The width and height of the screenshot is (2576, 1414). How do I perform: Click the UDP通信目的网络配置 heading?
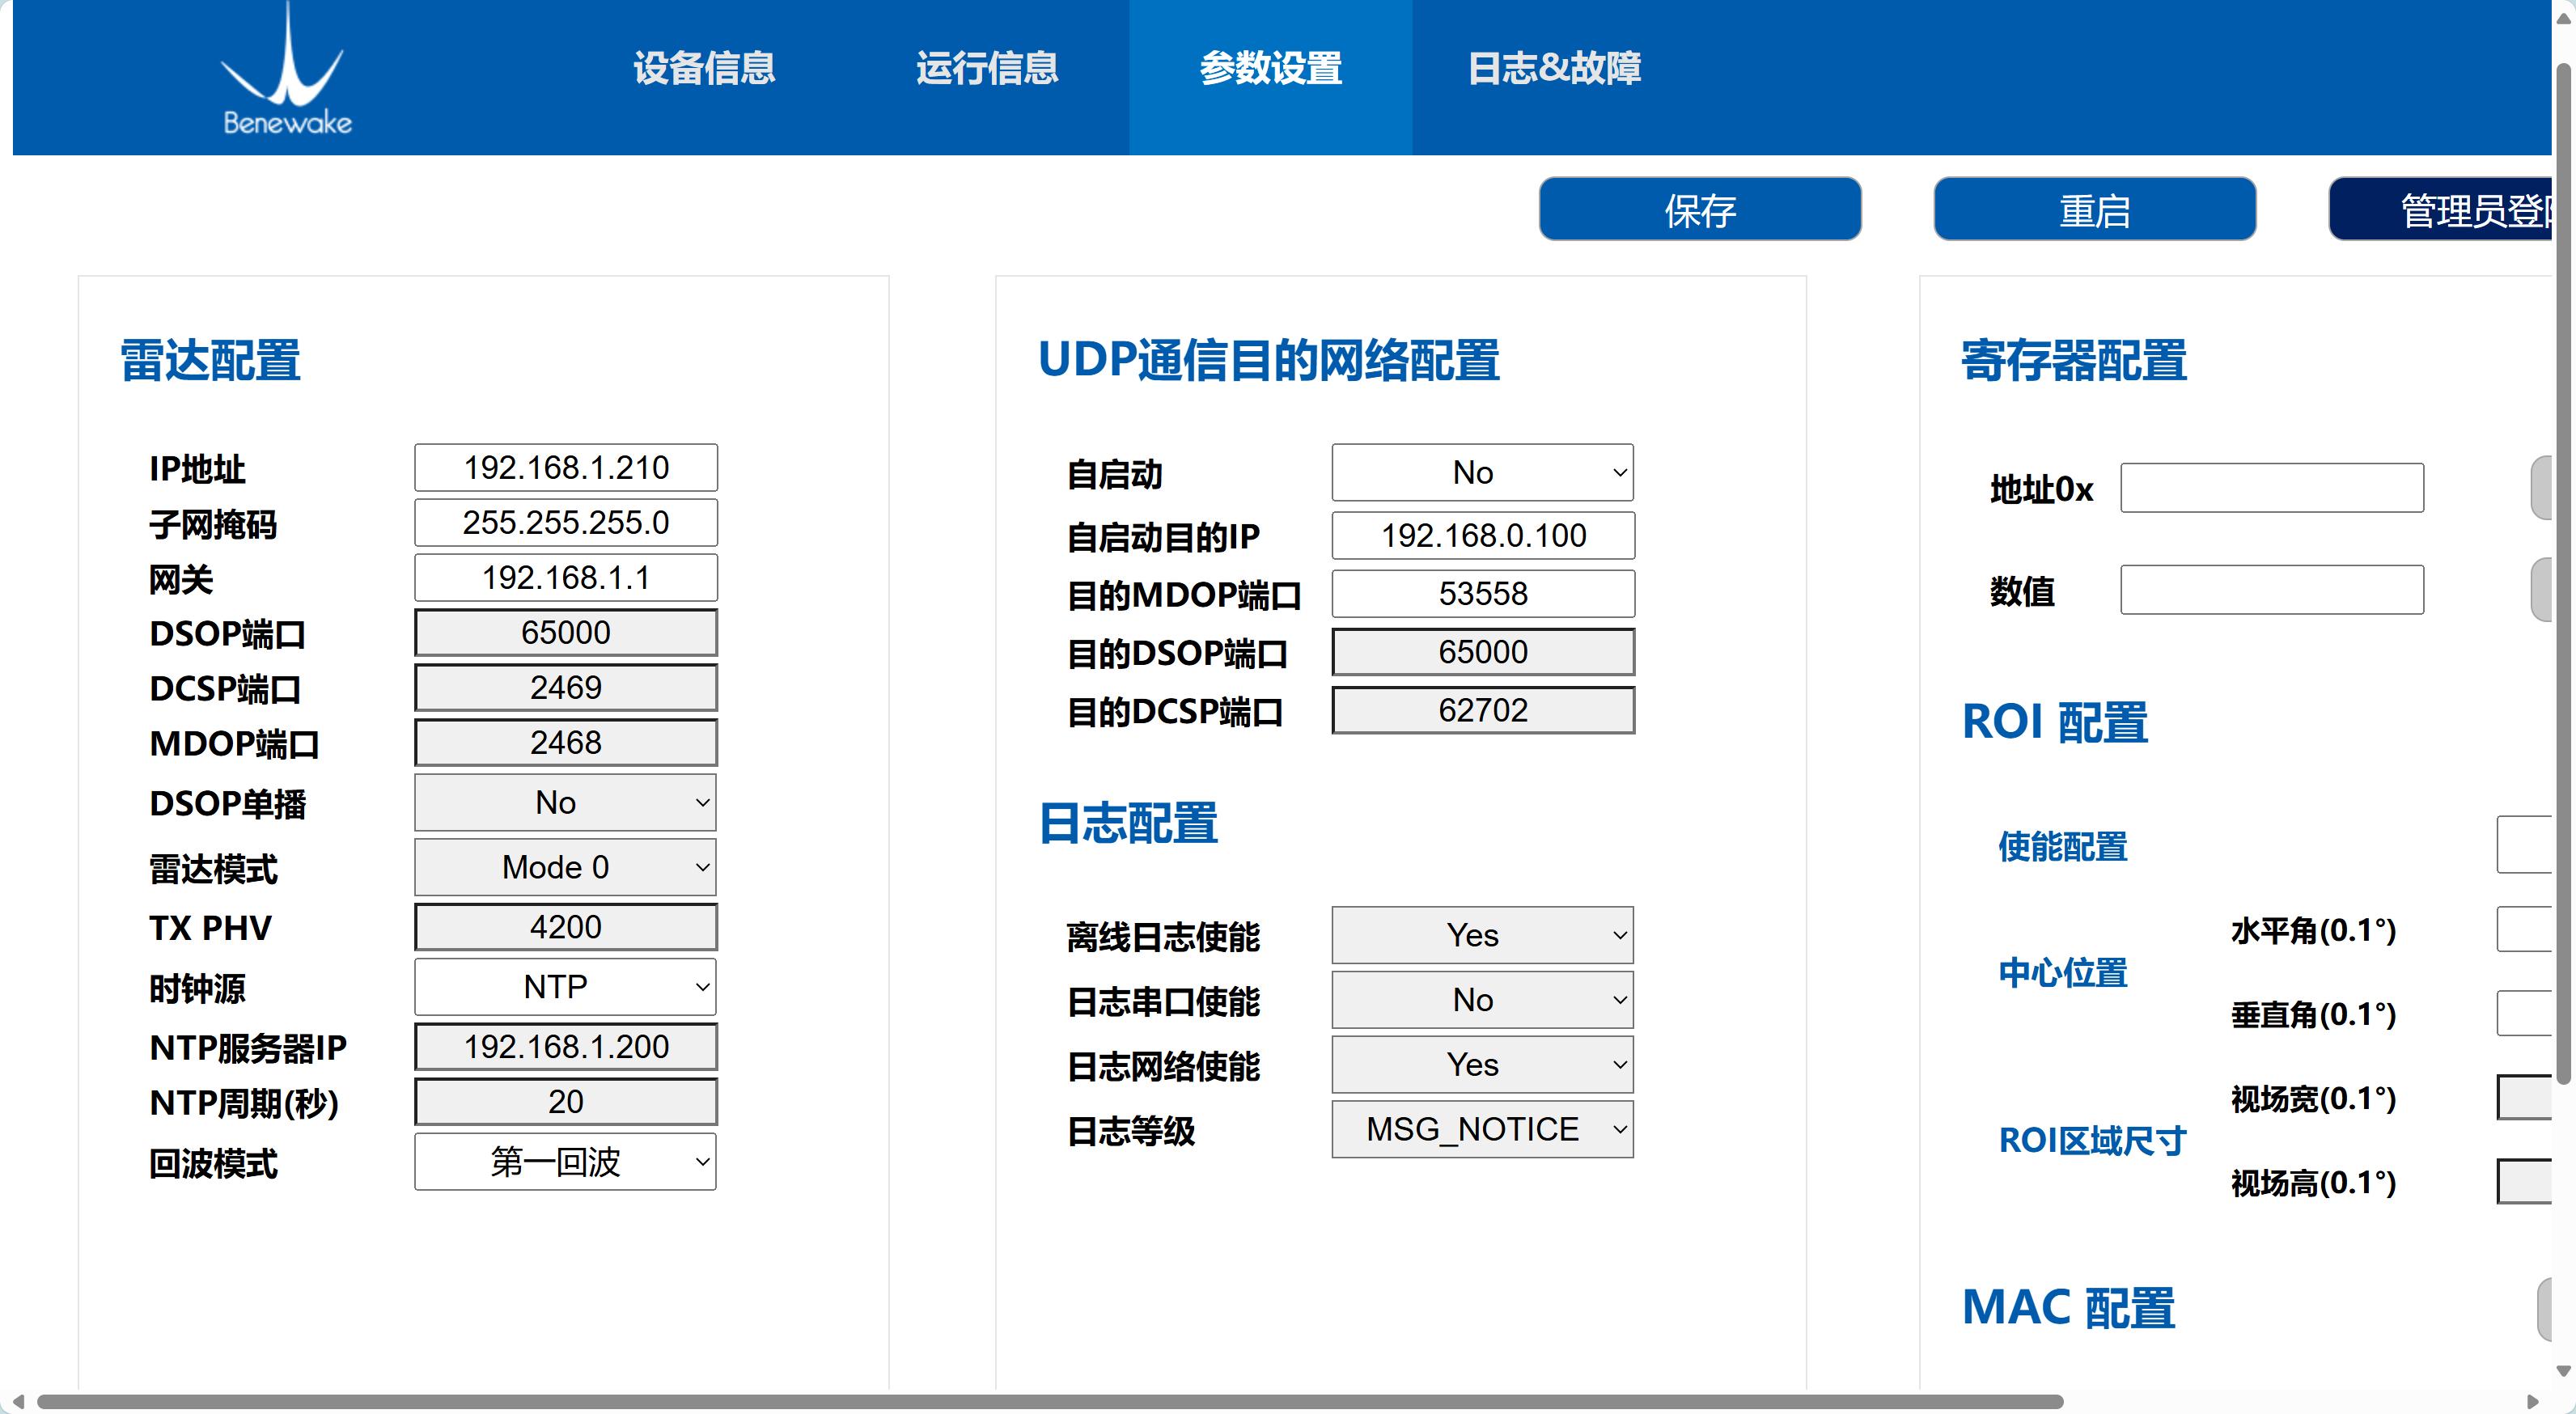pos(1268,360)
